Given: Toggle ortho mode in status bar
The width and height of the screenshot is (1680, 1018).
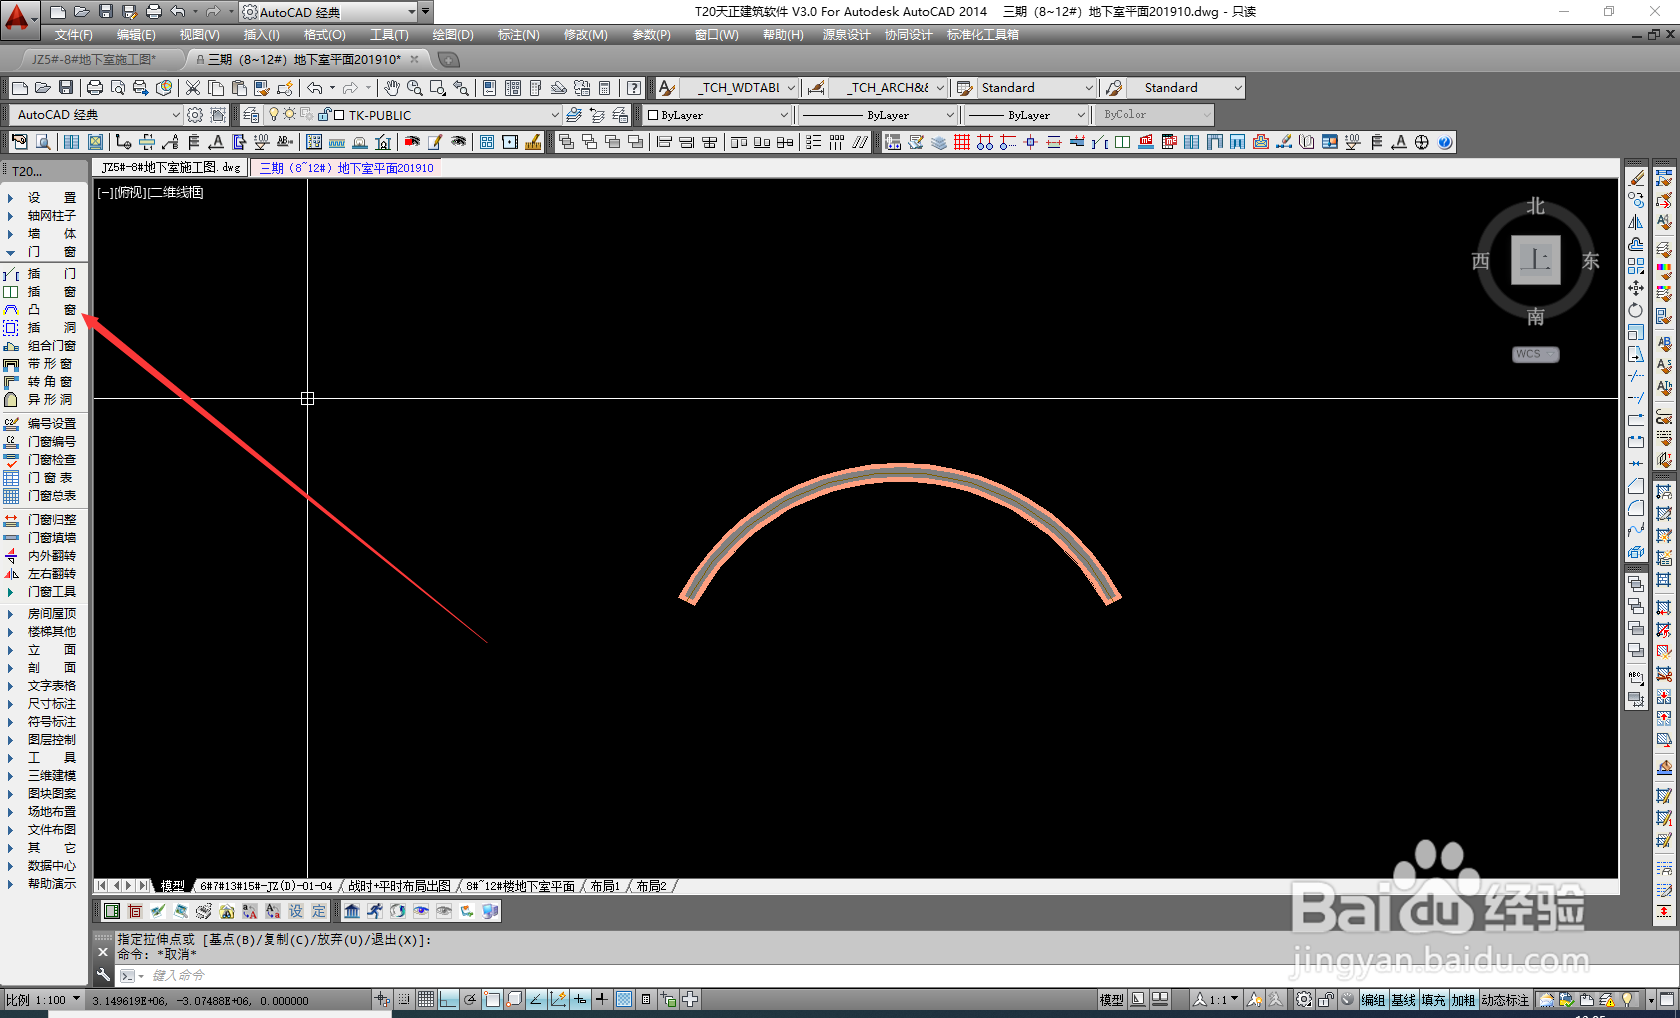Looking at the screenshot, I should tap(448, 999).
